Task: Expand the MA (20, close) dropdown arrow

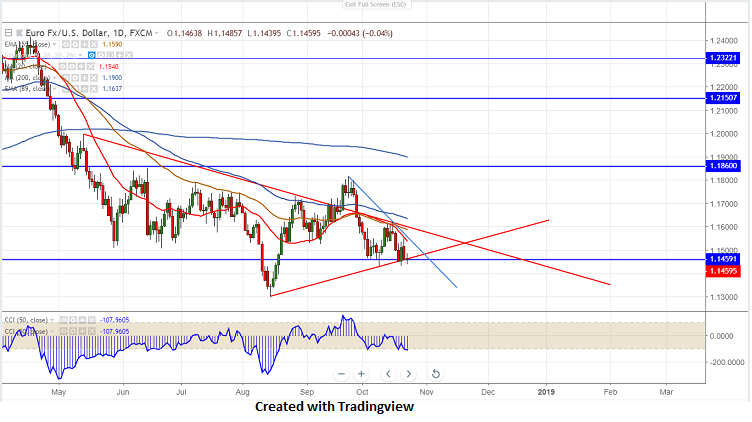Action: click(52, 67)
